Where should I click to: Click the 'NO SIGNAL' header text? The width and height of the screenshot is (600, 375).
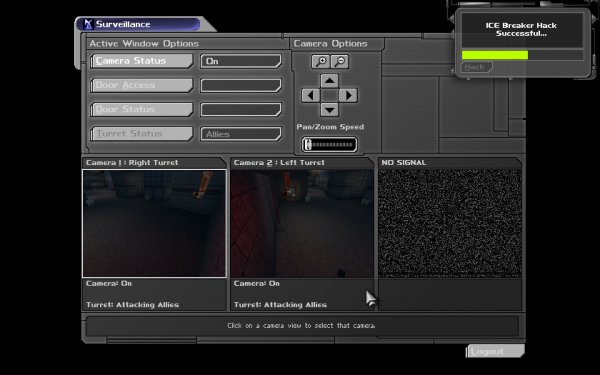point(404,163)
